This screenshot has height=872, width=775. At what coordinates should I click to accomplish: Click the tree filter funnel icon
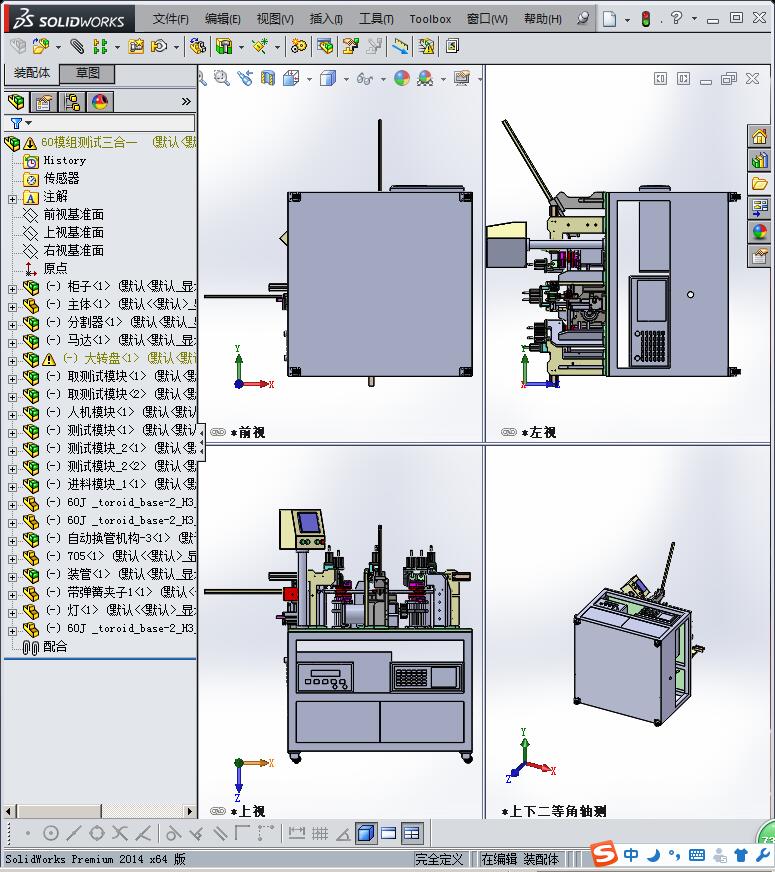click(17, 123)
